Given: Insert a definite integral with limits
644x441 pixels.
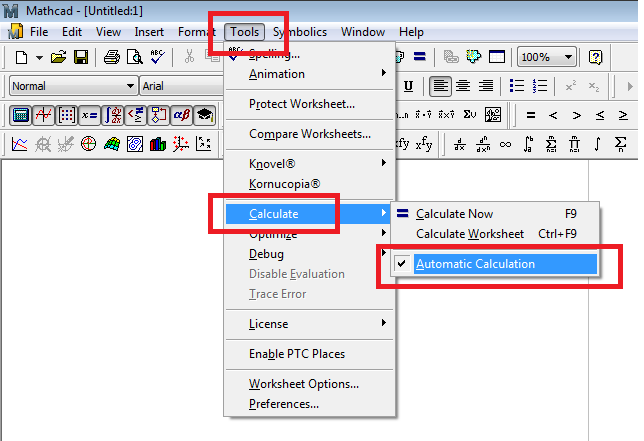Looking at the screenshot, I should point(529,145).
